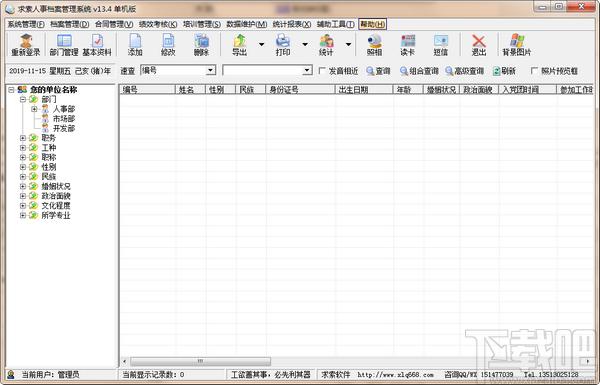Expand the 职务 tree node
This screenshot has width=600, height=385.
[23, 138]
